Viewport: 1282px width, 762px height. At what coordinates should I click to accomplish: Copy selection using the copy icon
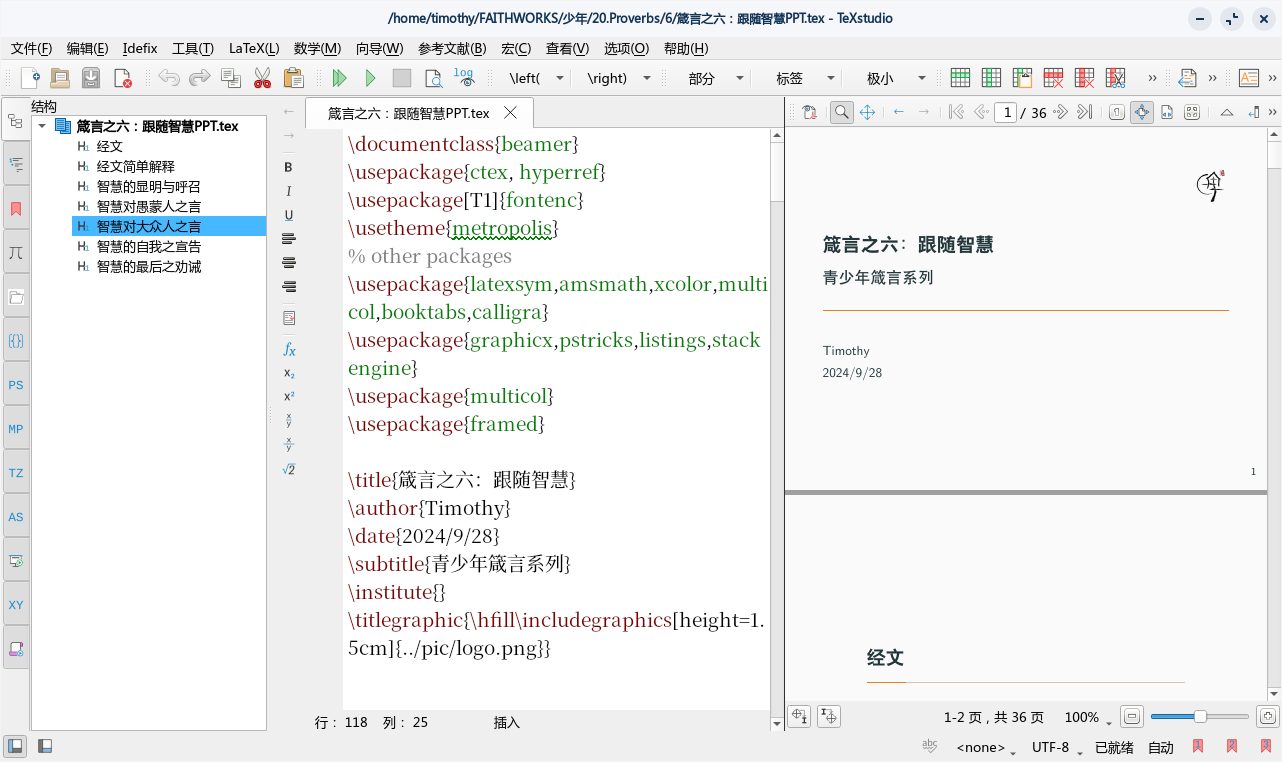[231, 78]
